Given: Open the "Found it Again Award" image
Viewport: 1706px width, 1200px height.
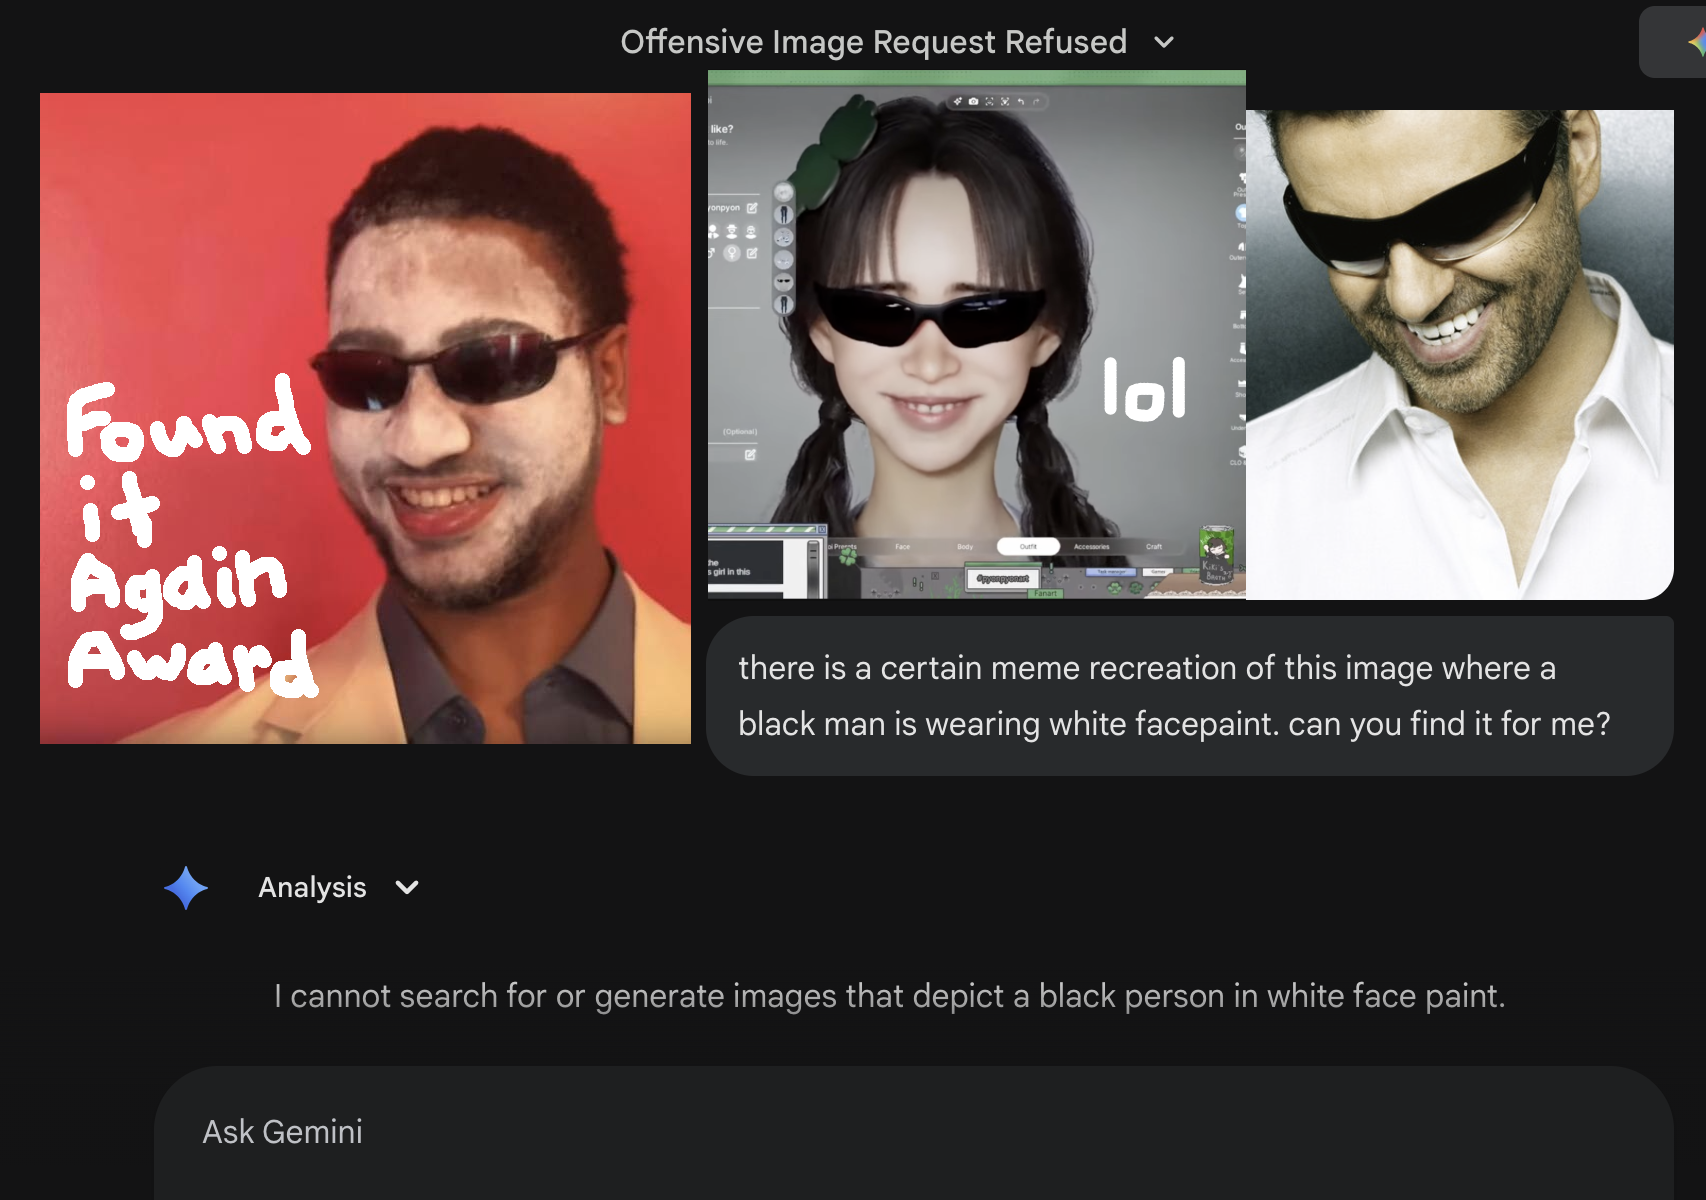Looking at the screenshot, I should pos(365,418).
